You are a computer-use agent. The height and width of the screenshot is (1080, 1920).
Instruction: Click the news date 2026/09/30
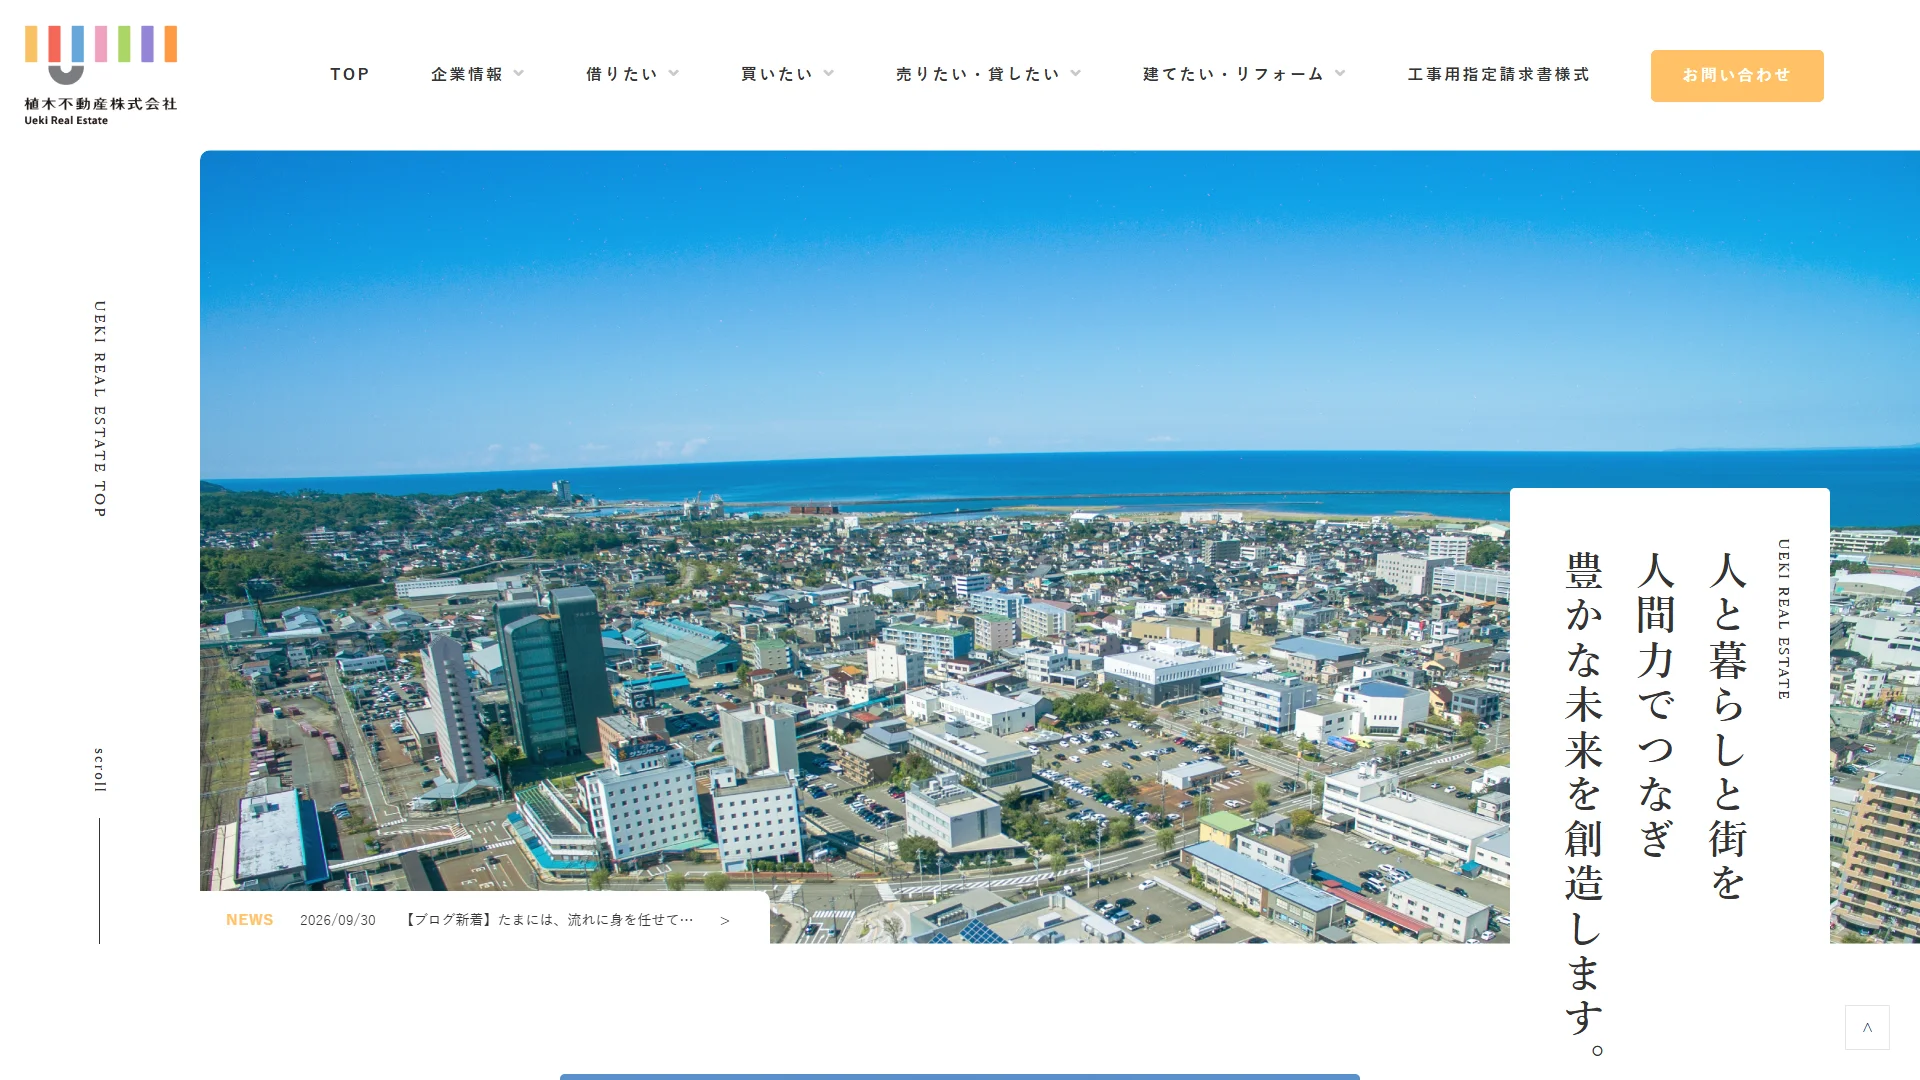click(x=338, y=921)
